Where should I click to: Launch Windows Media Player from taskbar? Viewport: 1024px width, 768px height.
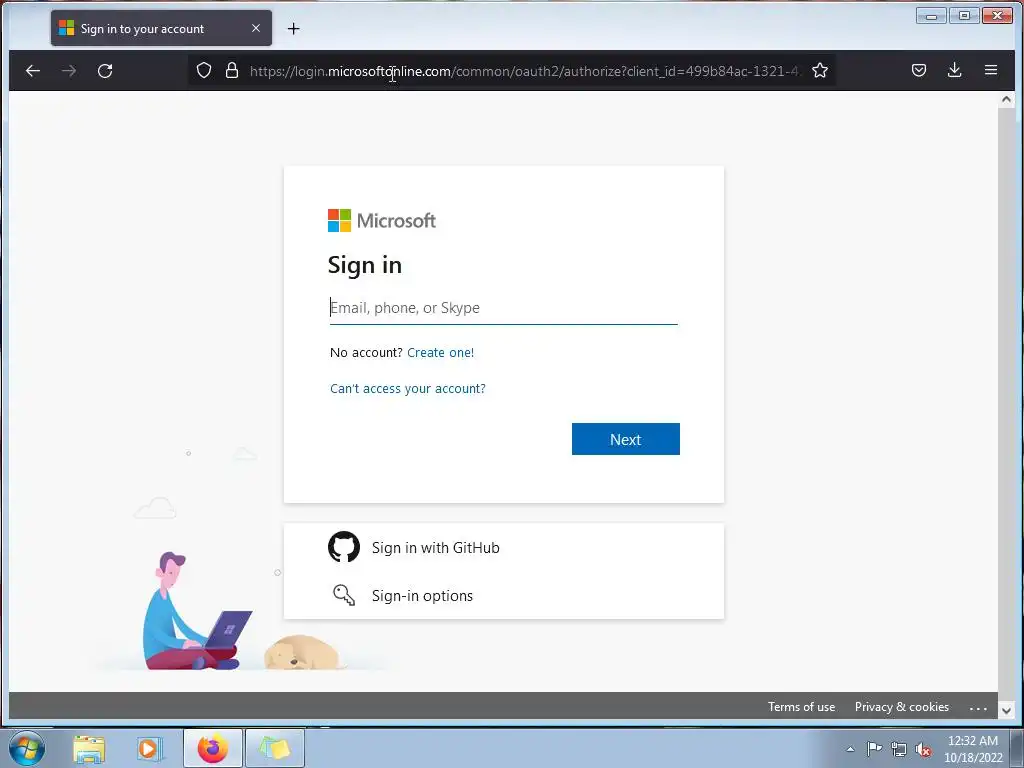click(150, 749)
